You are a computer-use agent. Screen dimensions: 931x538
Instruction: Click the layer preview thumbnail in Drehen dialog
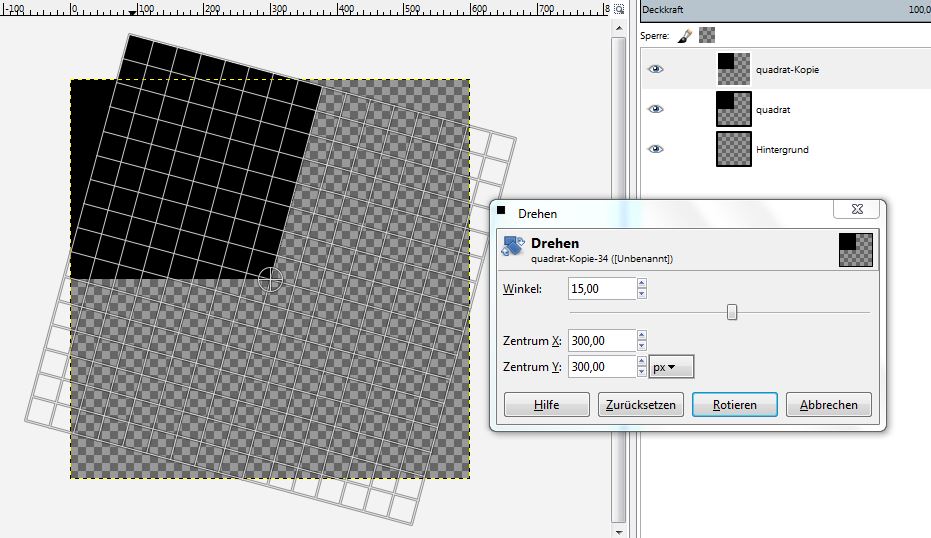(x=856, y=249)
